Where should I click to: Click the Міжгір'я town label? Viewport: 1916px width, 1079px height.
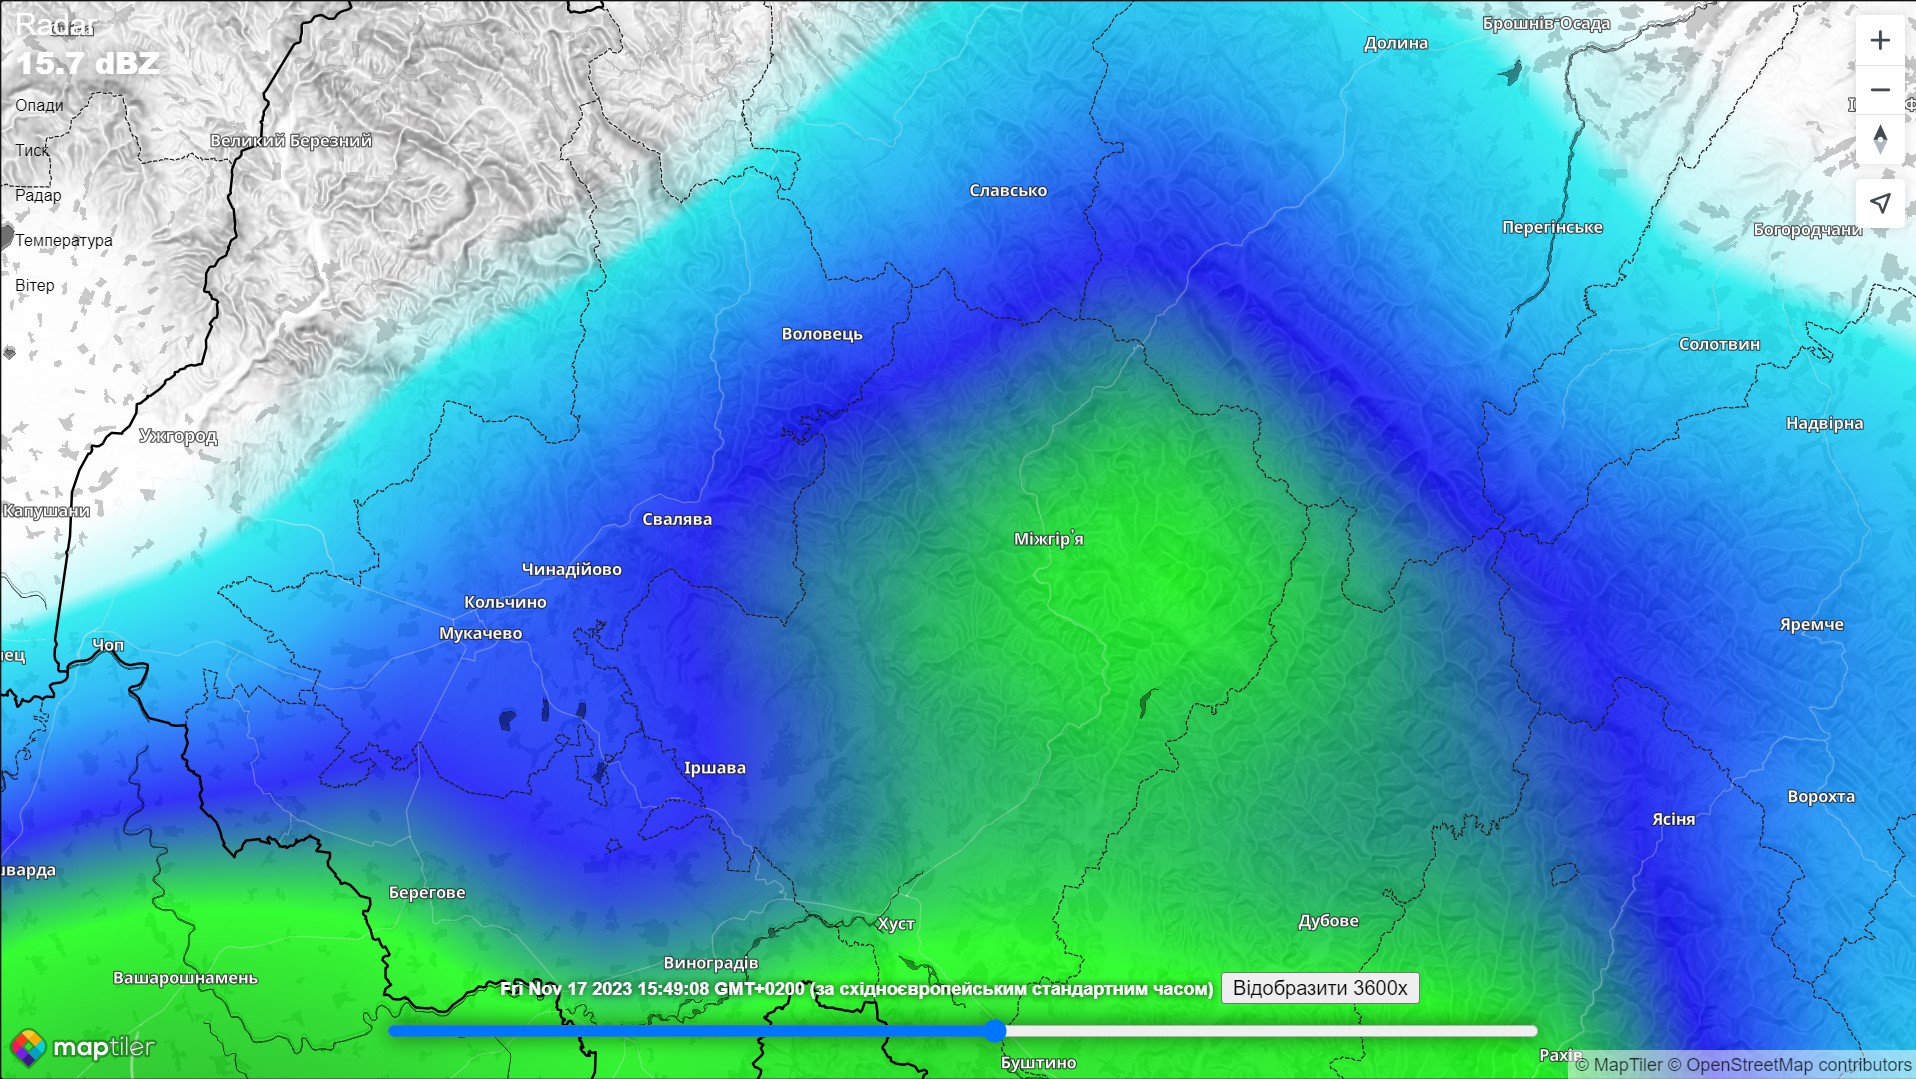point(1049,539)
